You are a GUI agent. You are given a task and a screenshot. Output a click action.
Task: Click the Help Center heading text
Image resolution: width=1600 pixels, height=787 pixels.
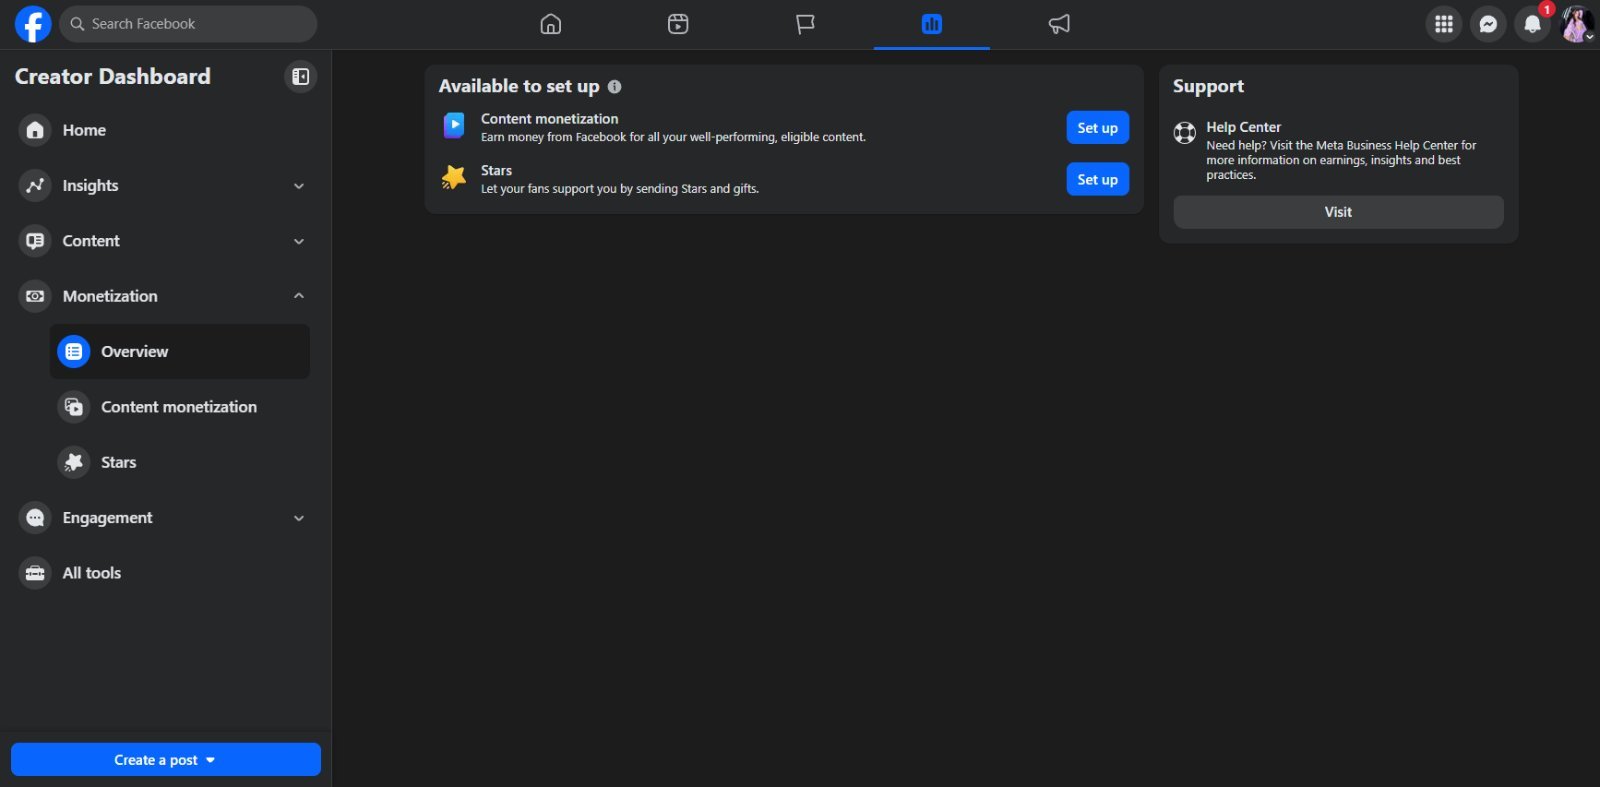pos(1243,127)
